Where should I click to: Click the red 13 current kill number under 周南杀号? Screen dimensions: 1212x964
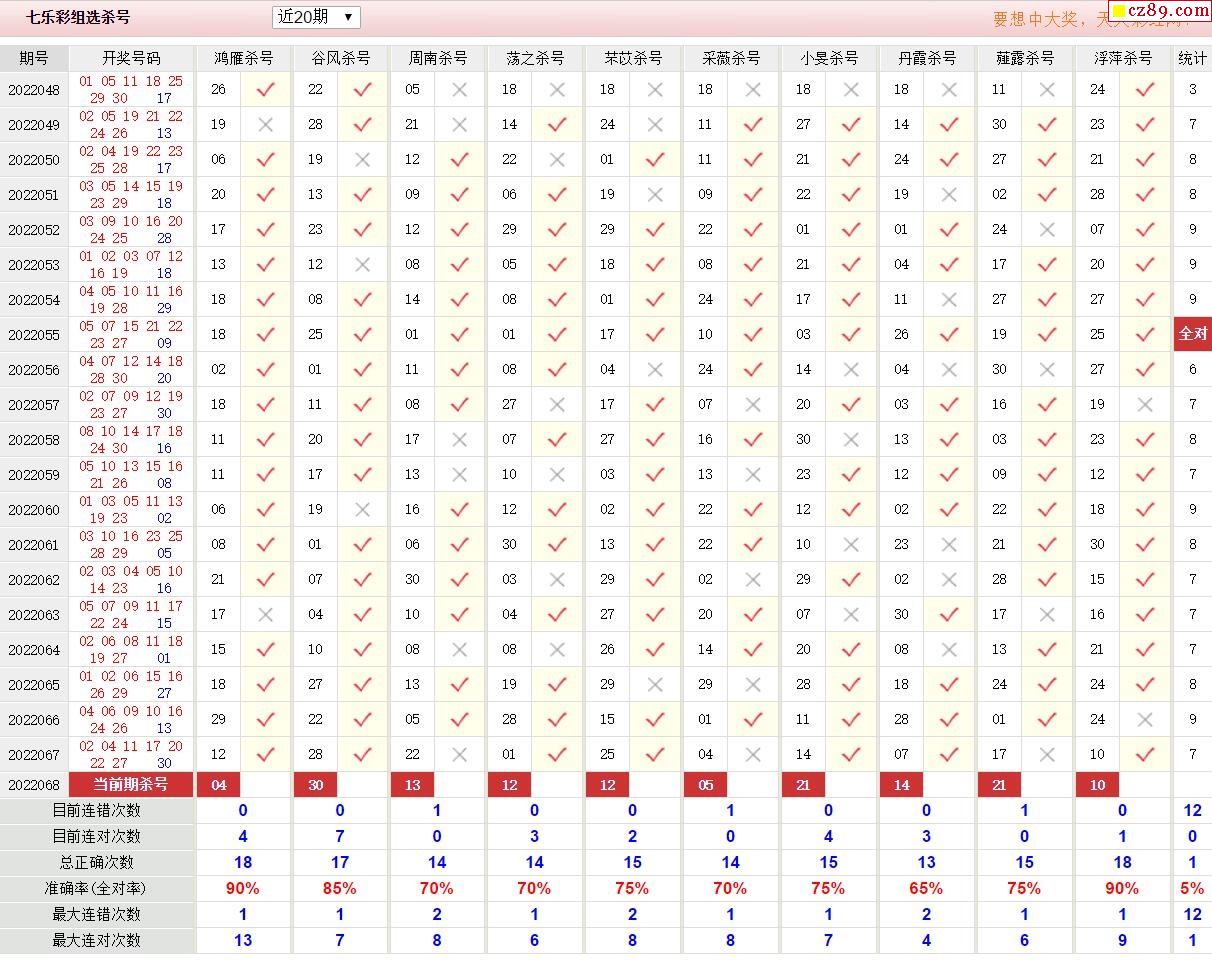(x=412, y=785)
